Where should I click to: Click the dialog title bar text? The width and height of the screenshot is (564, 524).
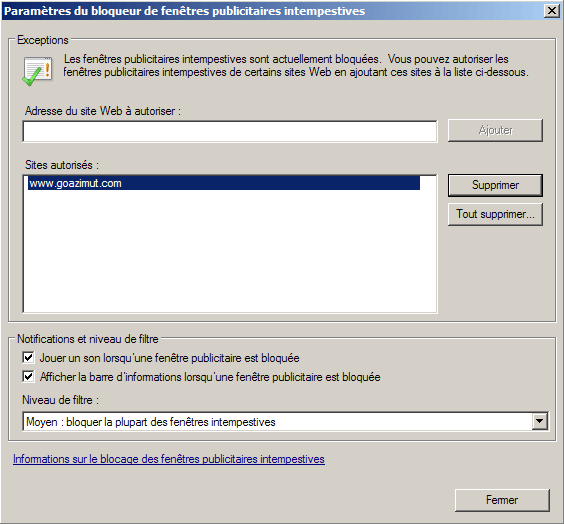(x=185, y=11)
